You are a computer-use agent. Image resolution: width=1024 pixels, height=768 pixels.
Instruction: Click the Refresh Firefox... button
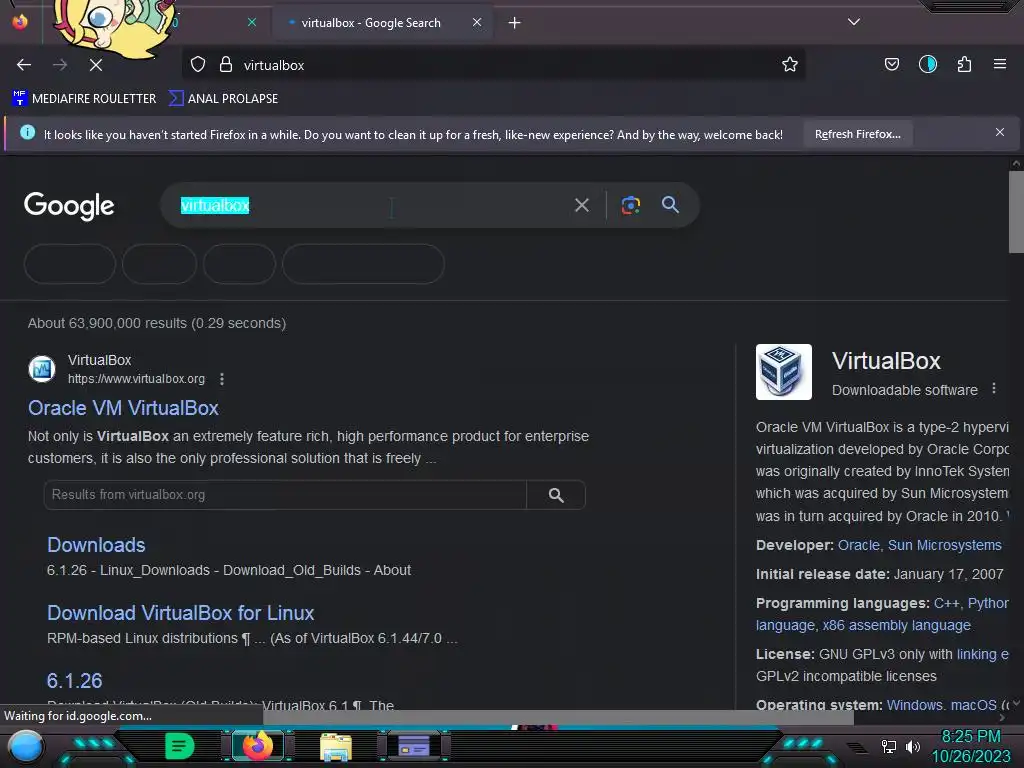pos(857,135)
